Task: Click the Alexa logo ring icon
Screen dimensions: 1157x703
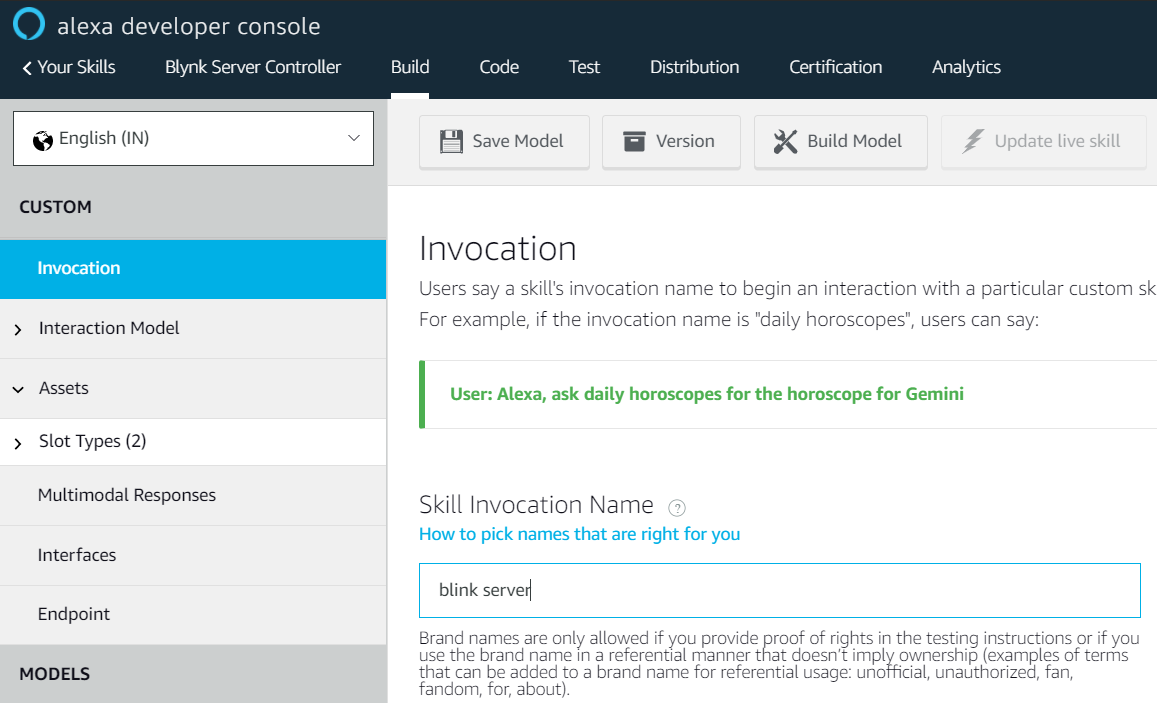Action: 29,24
